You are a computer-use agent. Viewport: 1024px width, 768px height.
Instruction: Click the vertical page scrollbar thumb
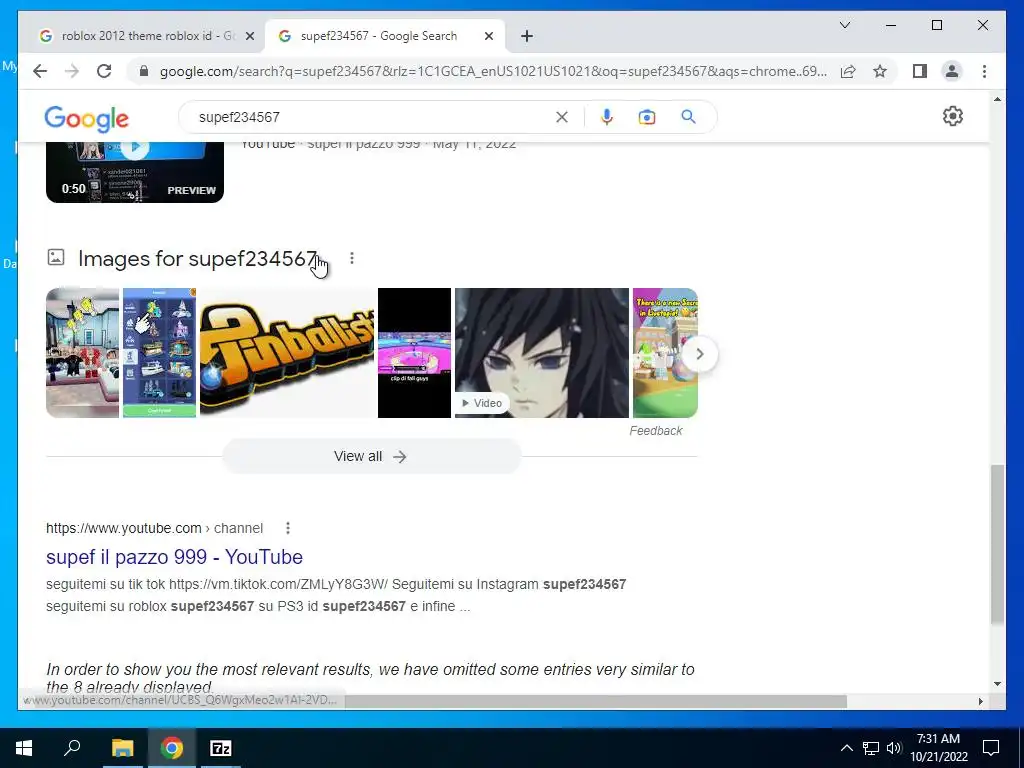point(997,544)
